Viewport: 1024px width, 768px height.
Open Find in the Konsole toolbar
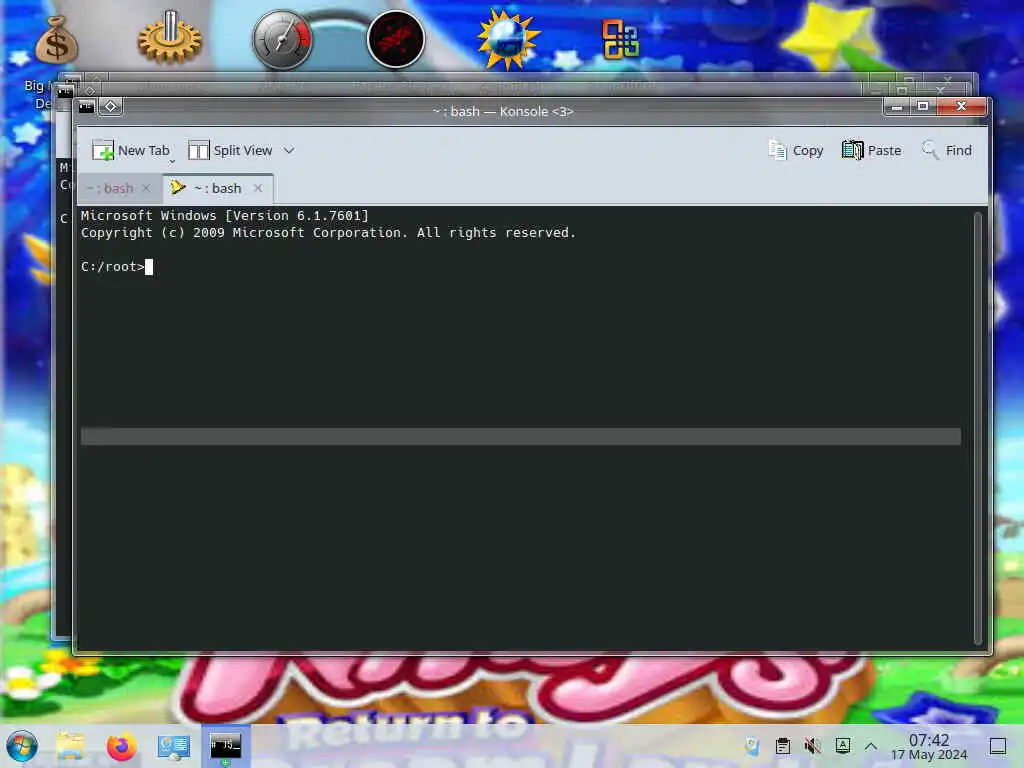point(947,150)
